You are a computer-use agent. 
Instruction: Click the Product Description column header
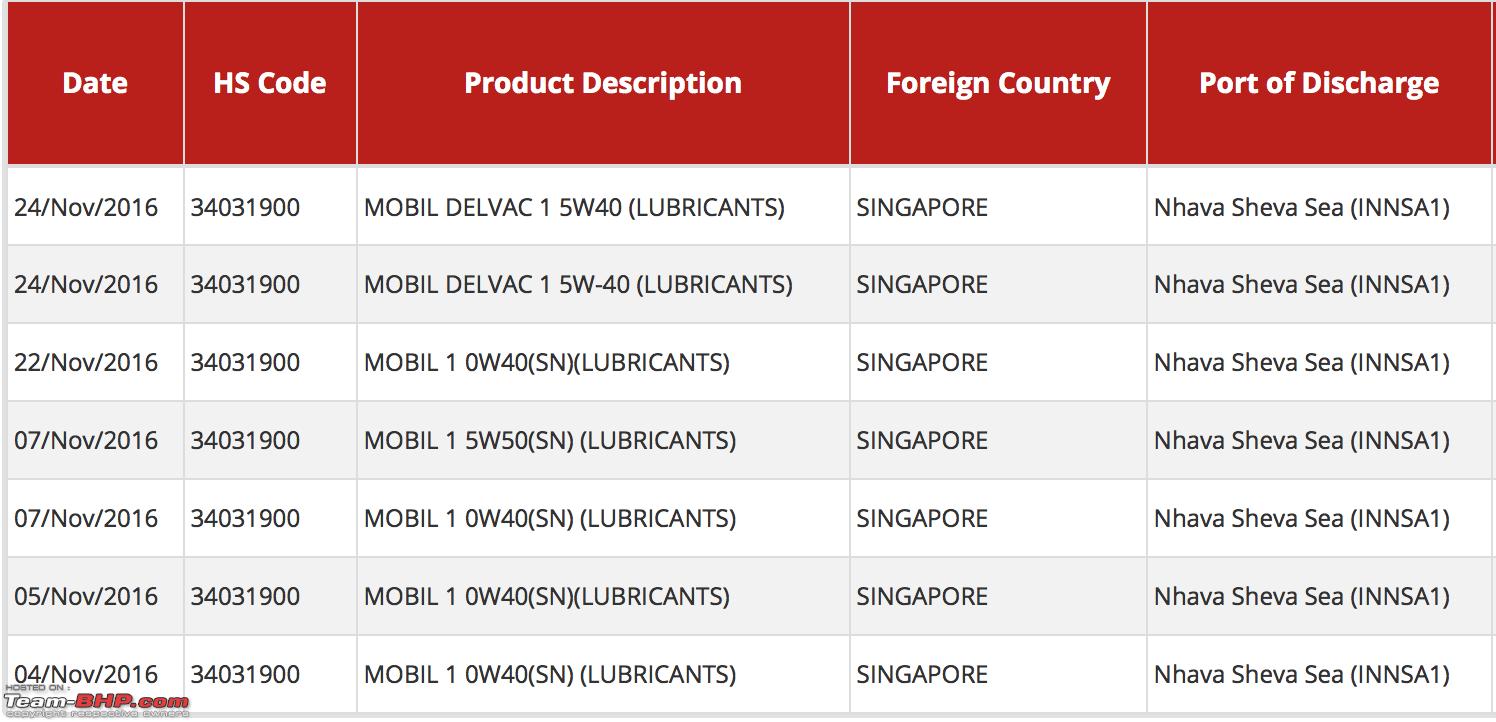coord(603,83)
